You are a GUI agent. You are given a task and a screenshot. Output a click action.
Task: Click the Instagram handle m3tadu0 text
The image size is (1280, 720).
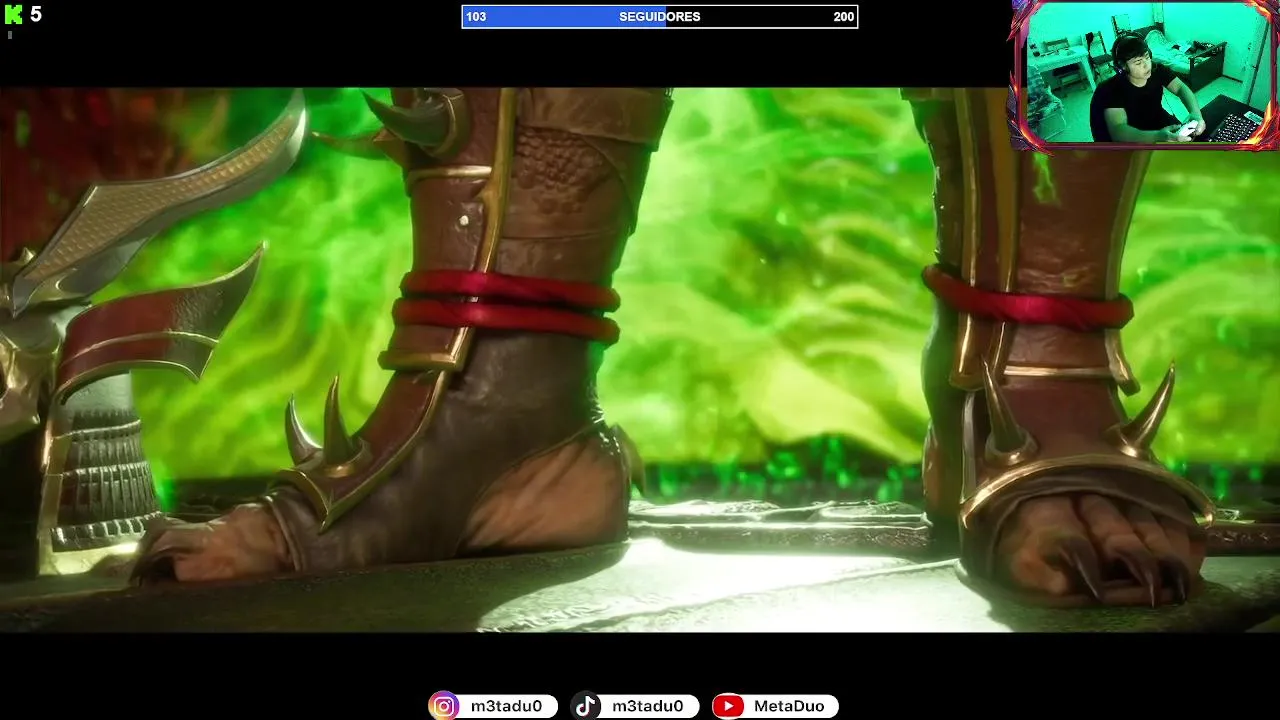[x=506, y=706]
